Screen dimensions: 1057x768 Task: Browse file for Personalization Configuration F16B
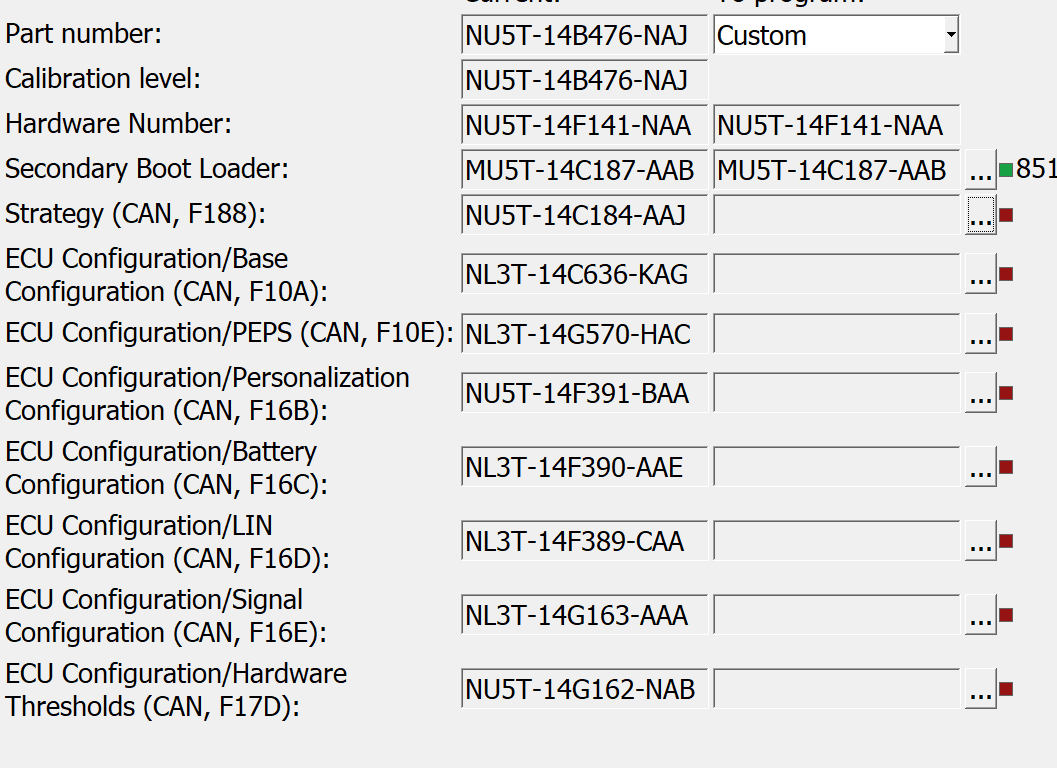pyautogui.click(x=980, y=394)
